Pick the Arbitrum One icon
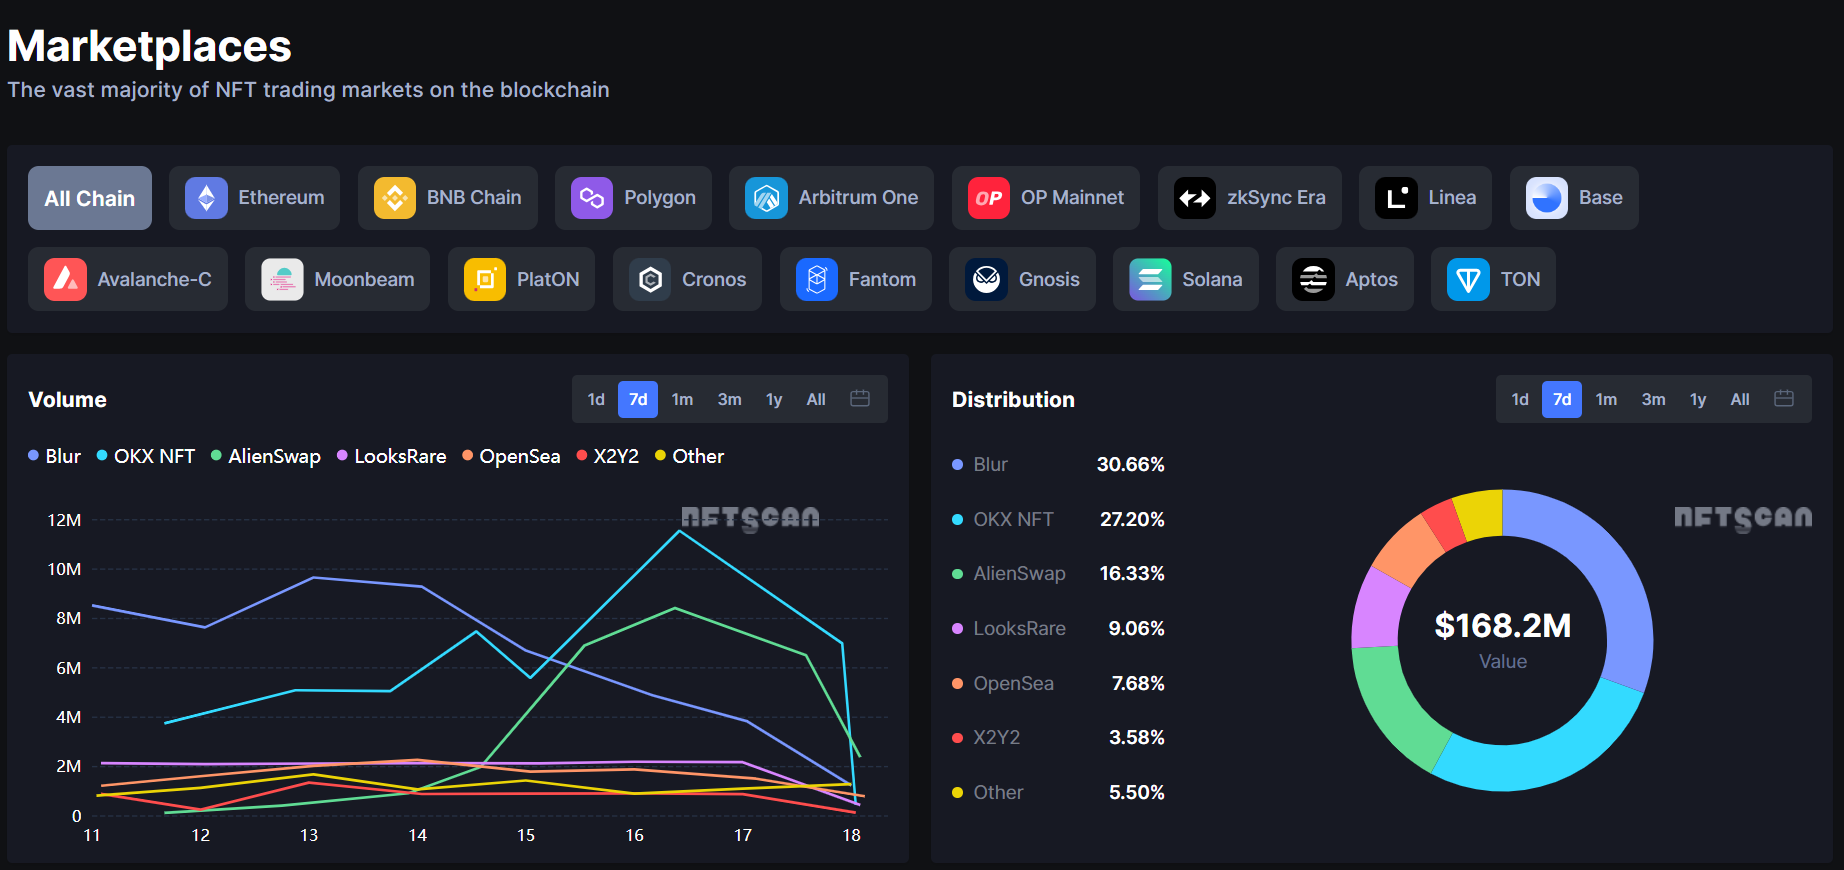The image size is (1844, 870). pos(766,198)
